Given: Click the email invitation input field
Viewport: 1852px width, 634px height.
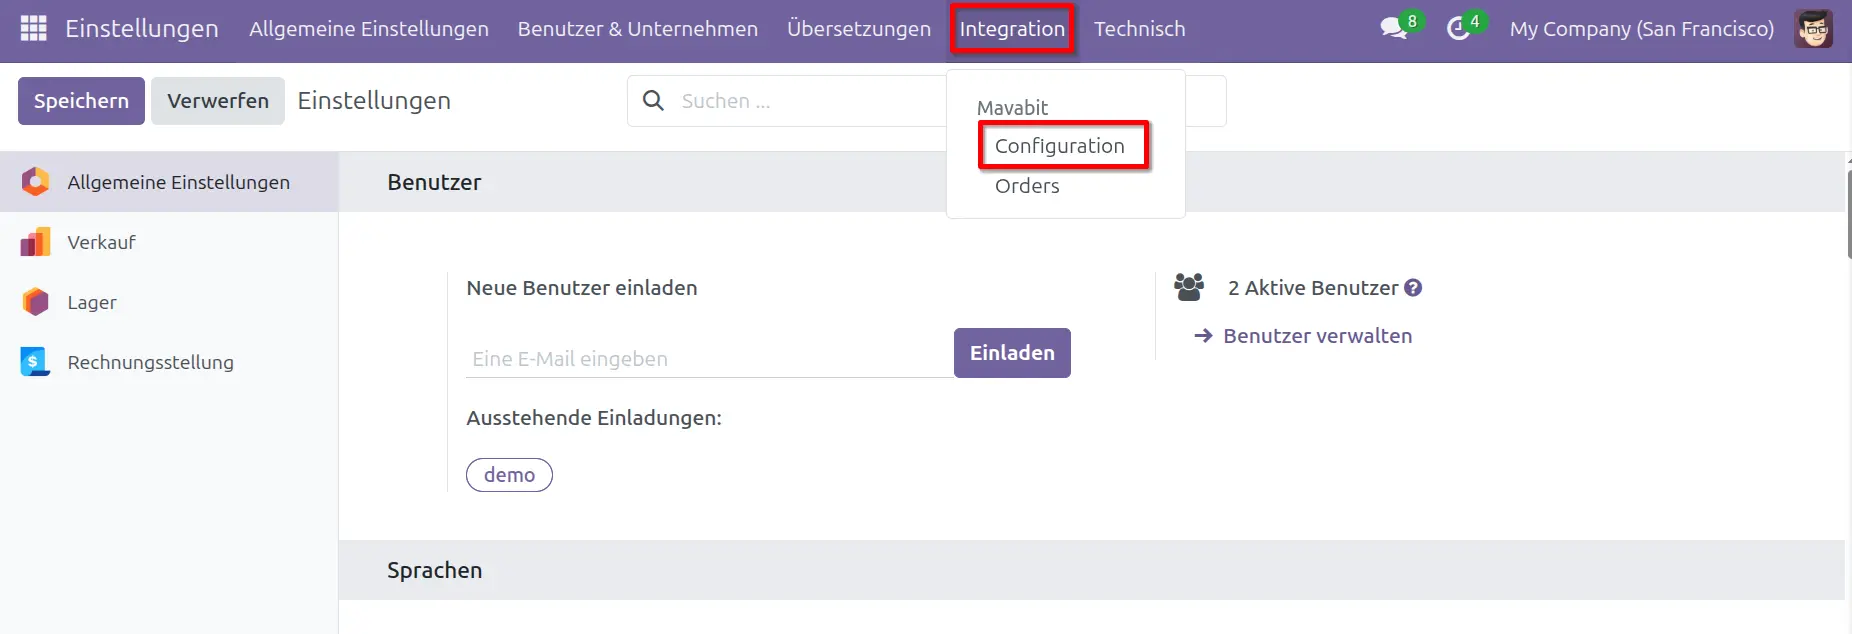Looking at the screenshot, I should 700,357.
